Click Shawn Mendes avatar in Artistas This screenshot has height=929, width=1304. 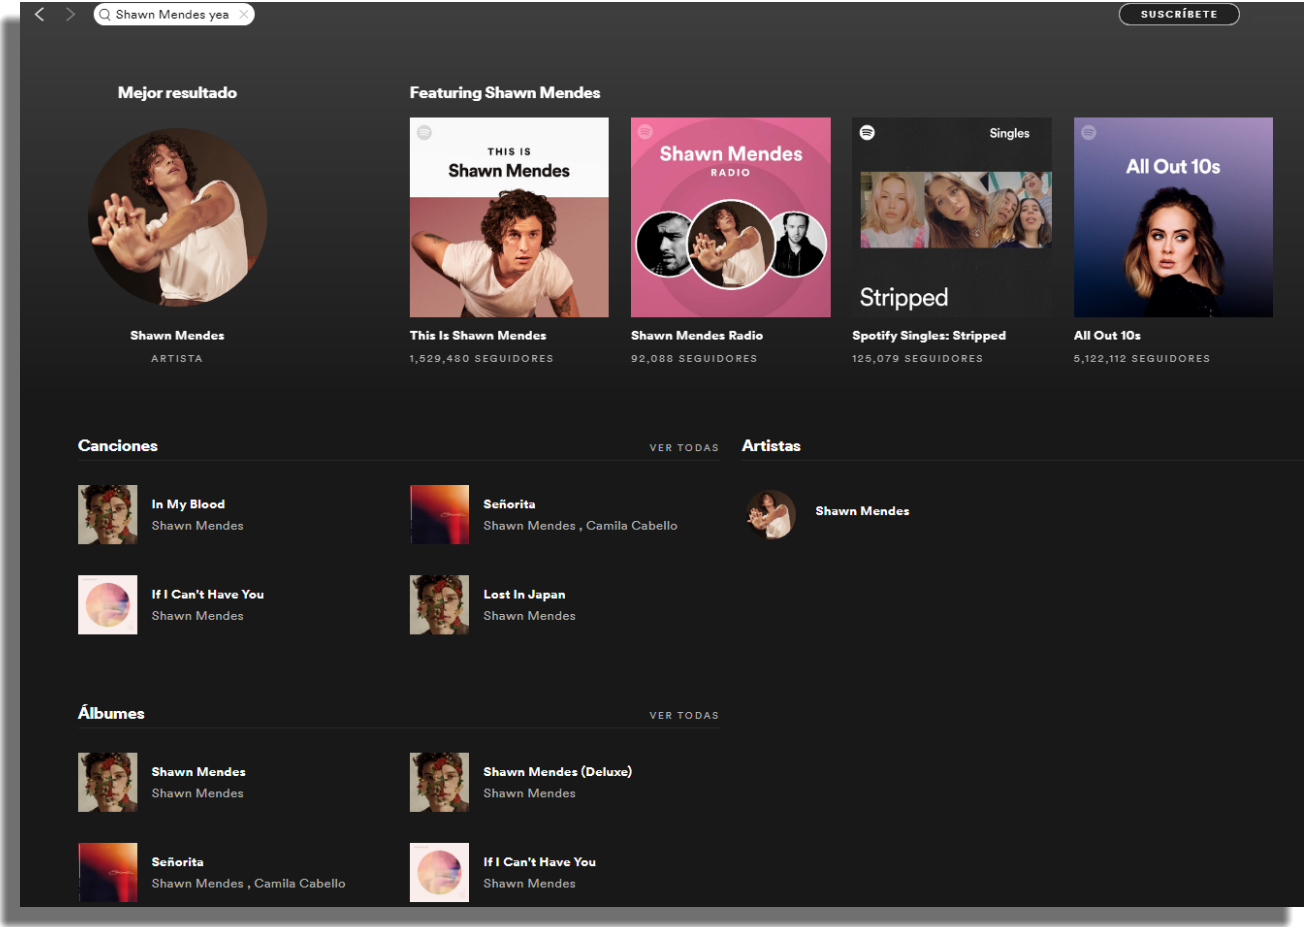[x=771, y=514]
